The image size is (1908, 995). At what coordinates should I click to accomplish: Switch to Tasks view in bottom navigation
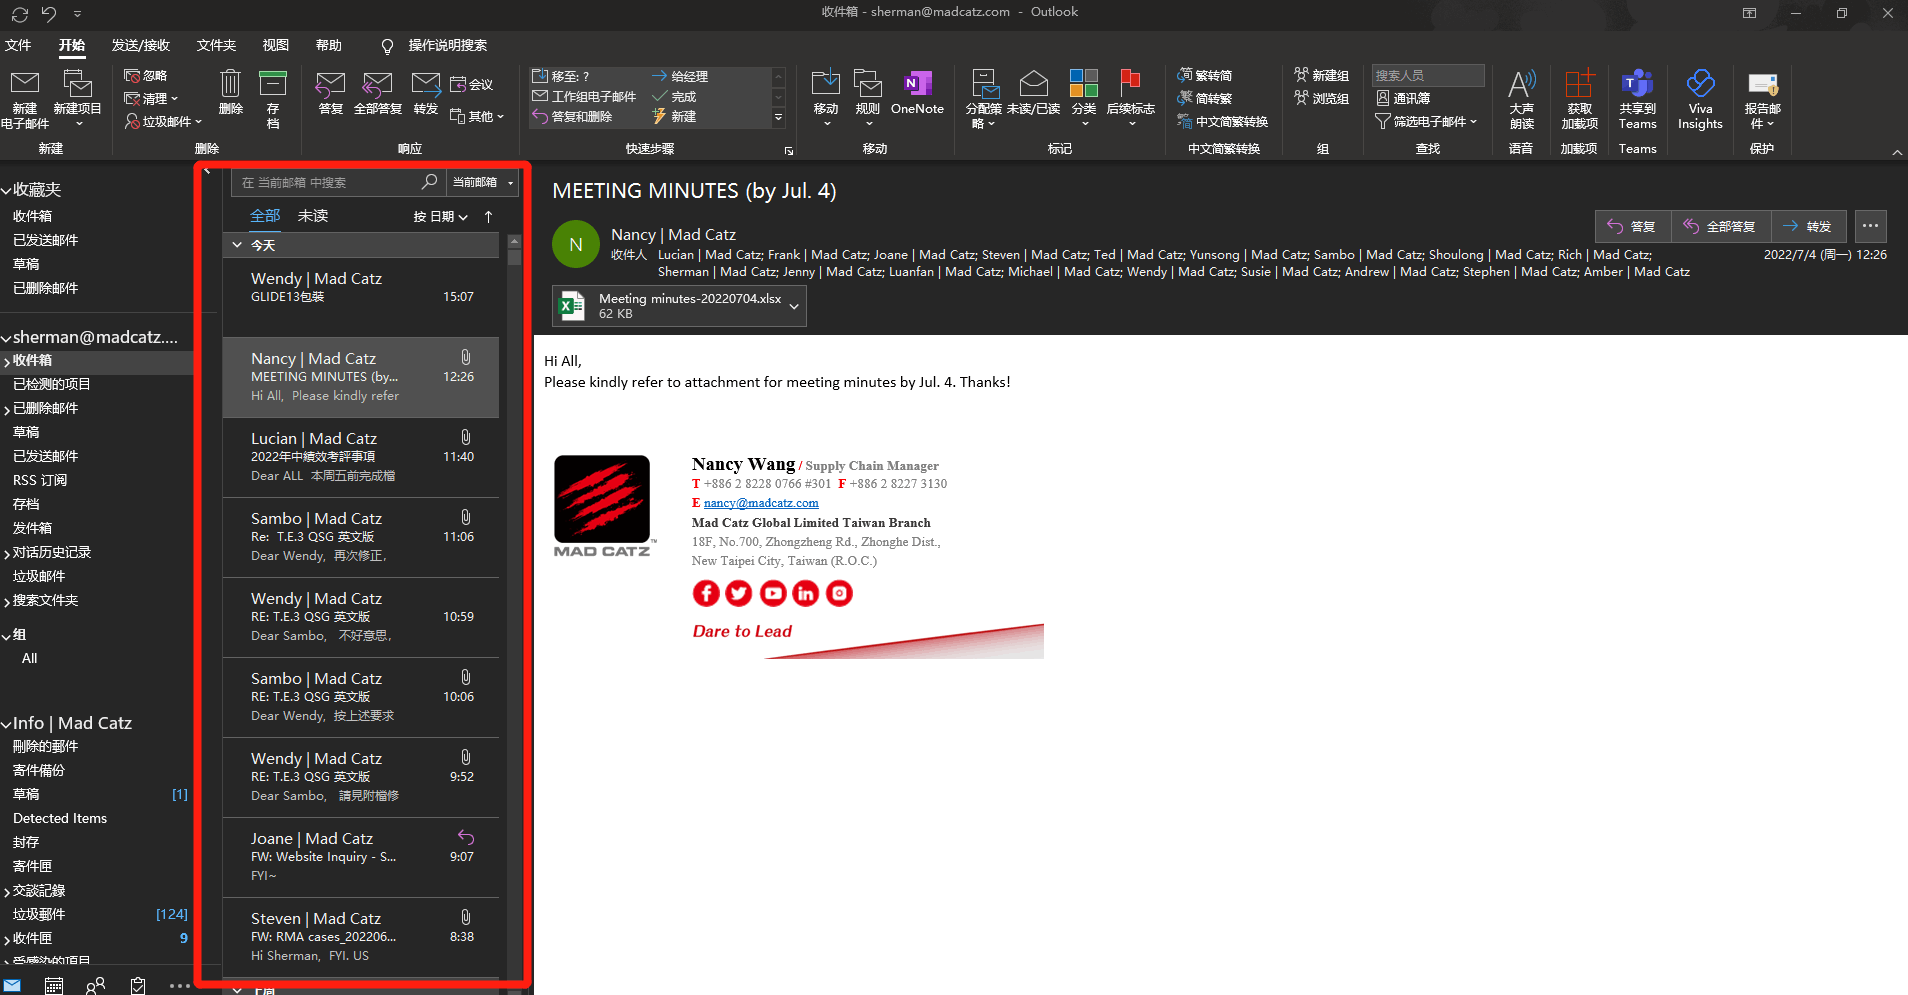pyautogui.click(x=138, y=986)
